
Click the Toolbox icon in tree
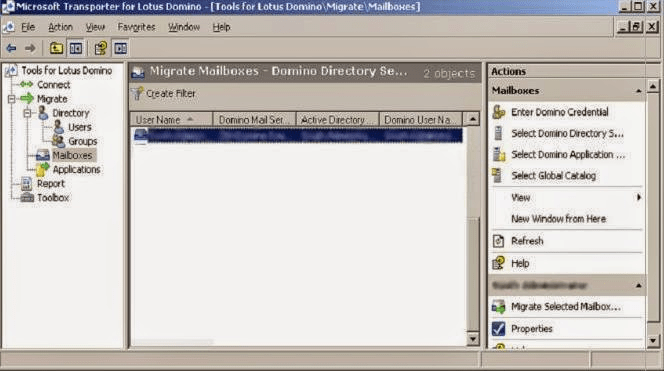(x=27, y=197)
